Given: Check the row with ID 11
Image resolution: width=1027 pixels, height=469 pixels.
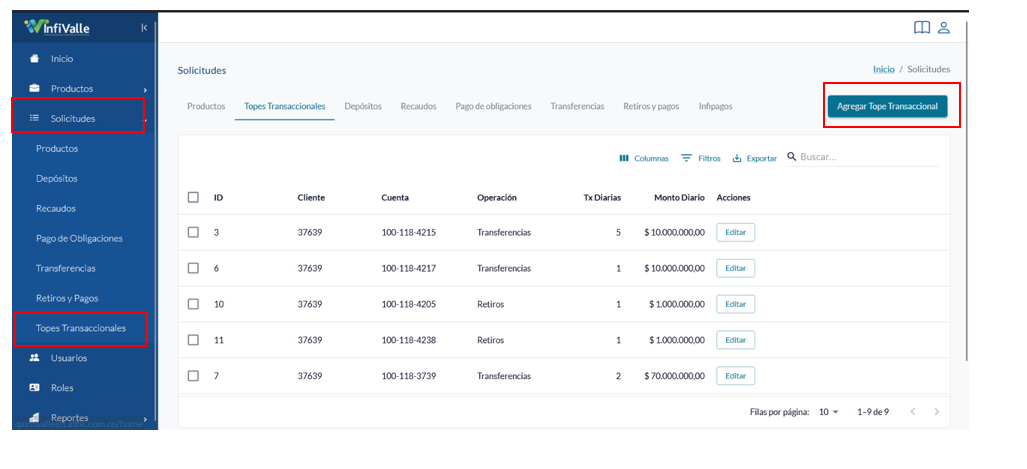Looking at the screenshot, I should click(193, 340).
